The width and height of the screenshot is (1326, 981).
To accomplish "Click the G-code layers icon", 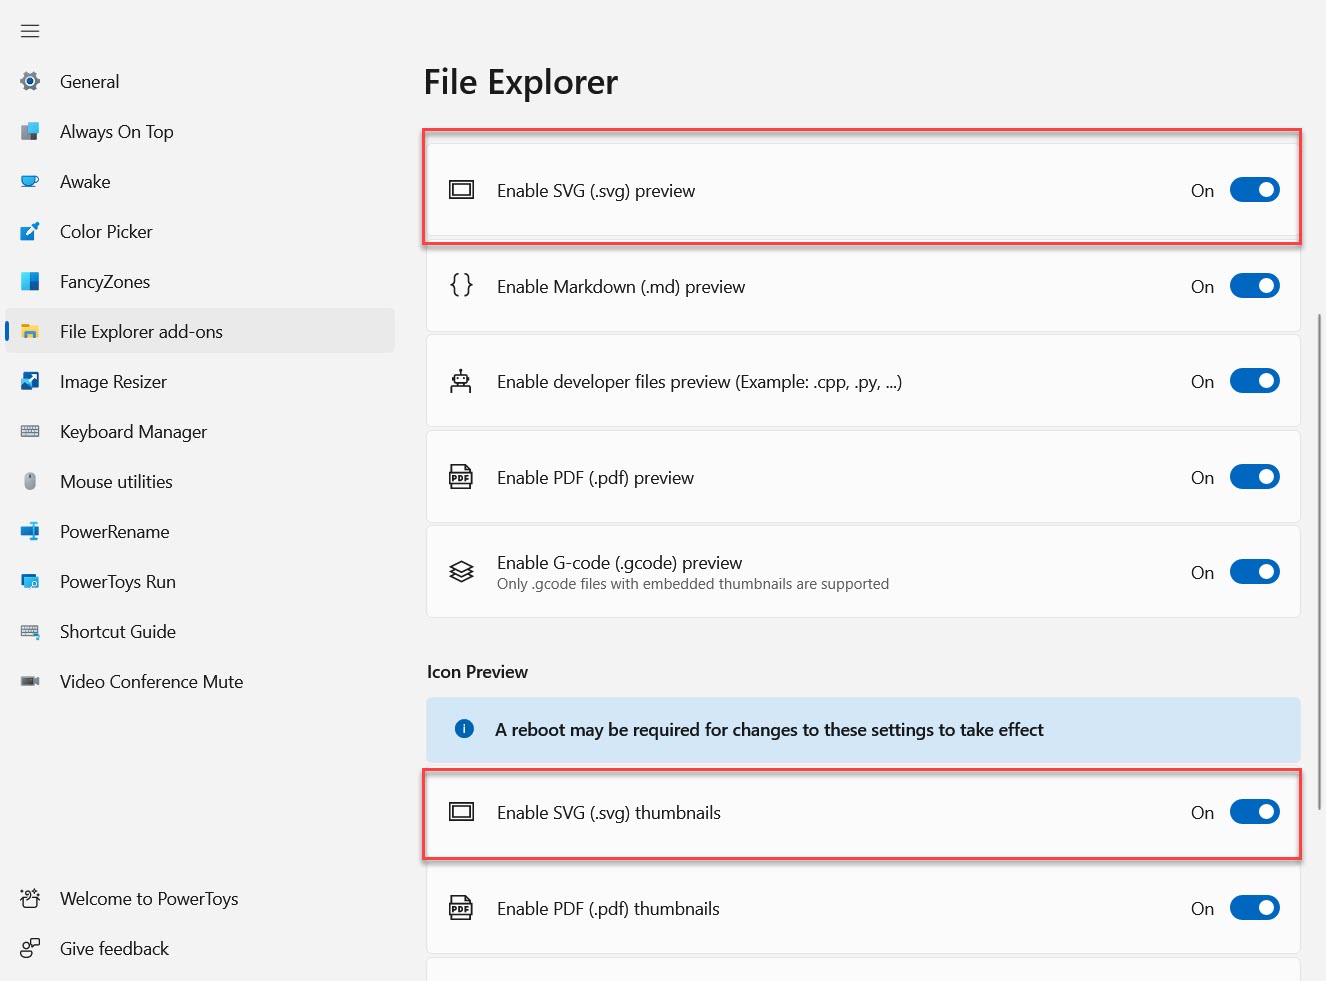I will (461, 572).
